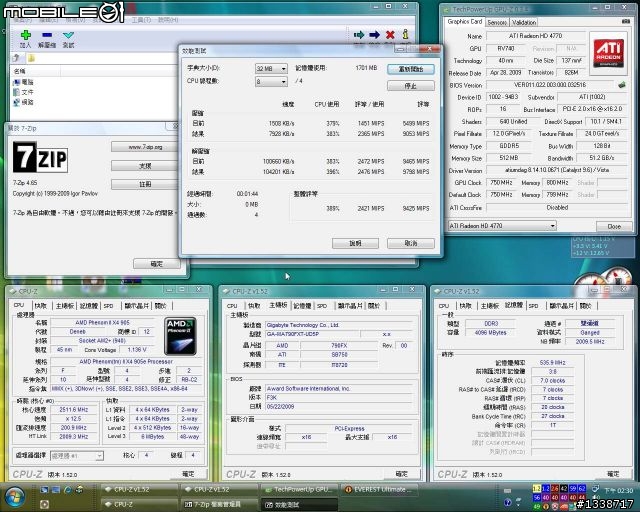Click the green BIOS save chip icon in GPU-Z
This screenshot has height=512, width=640.
point(622,85)
